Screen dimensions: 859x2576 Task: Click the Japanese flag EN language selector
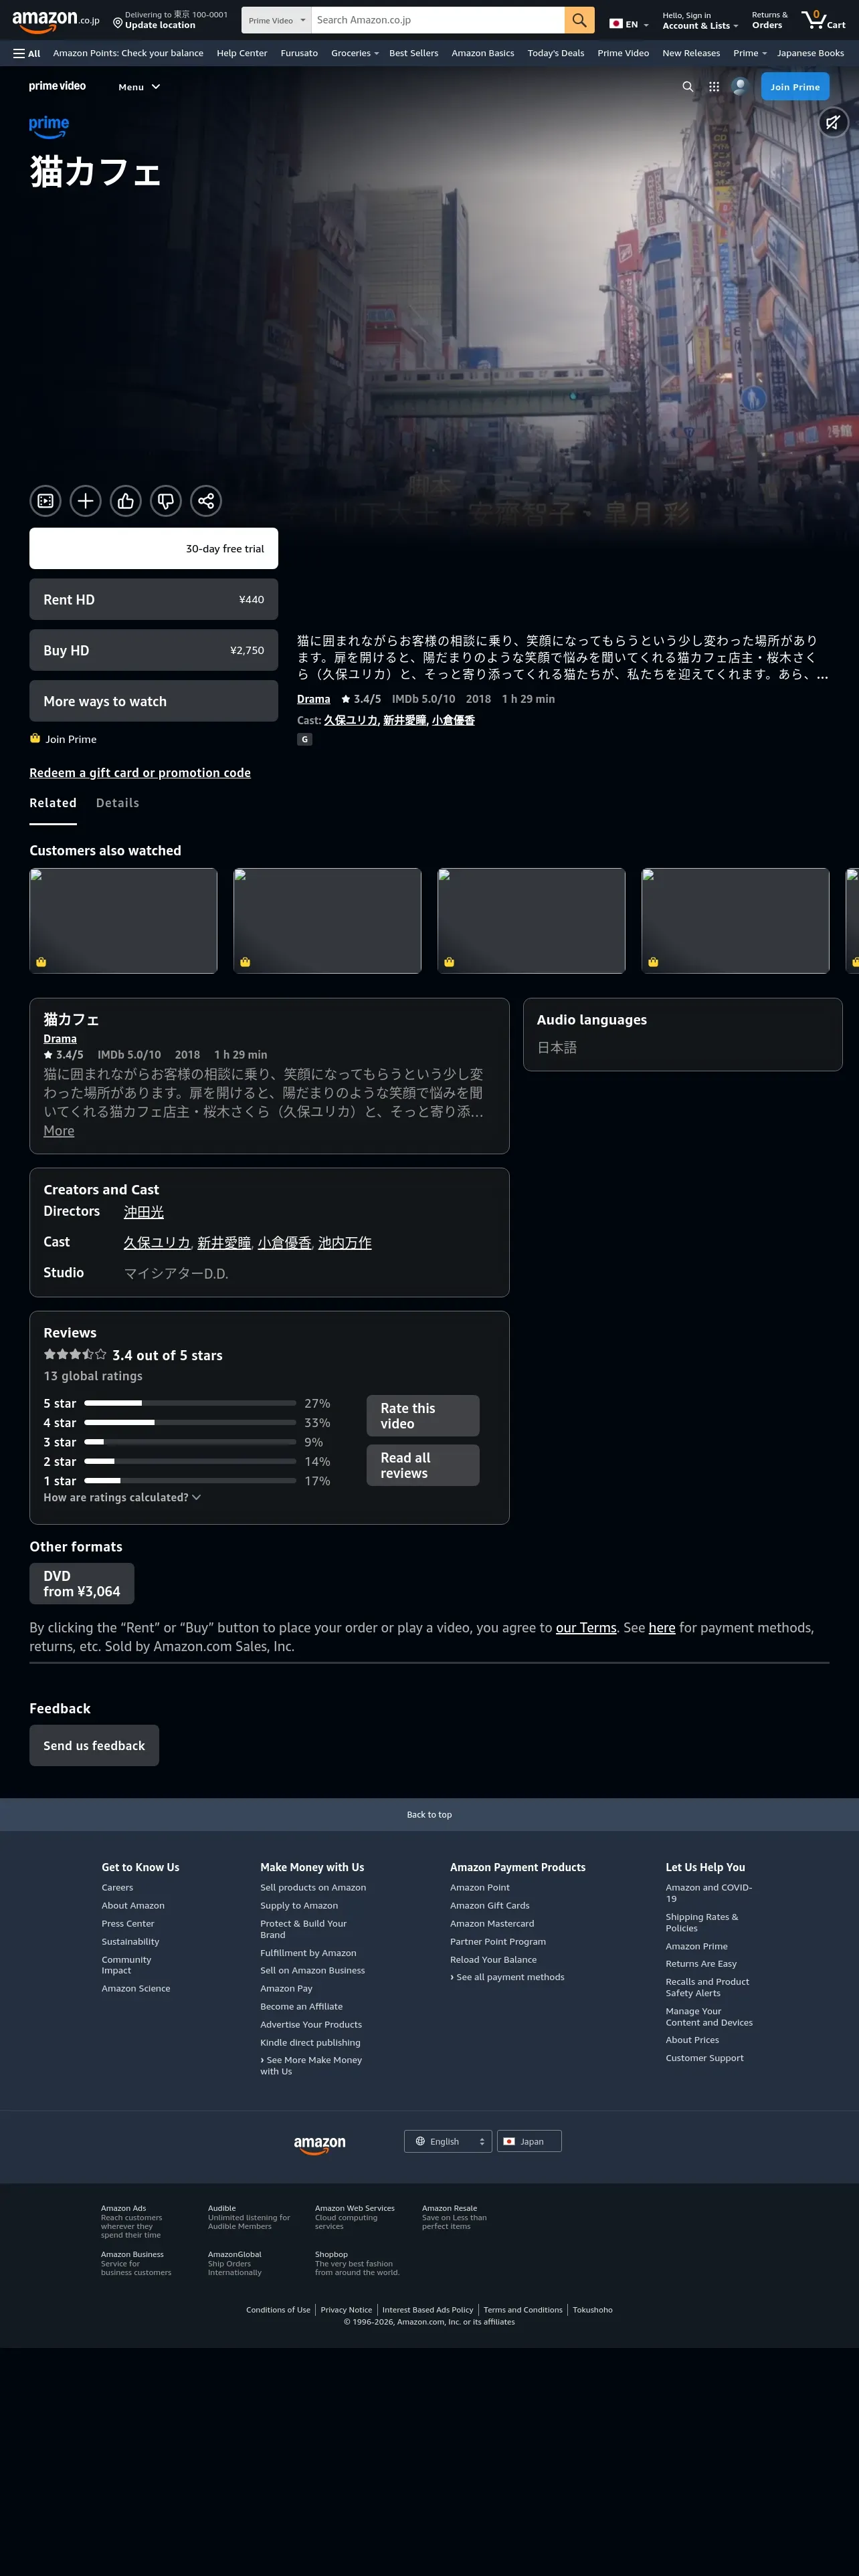click(x=629, y=24)
